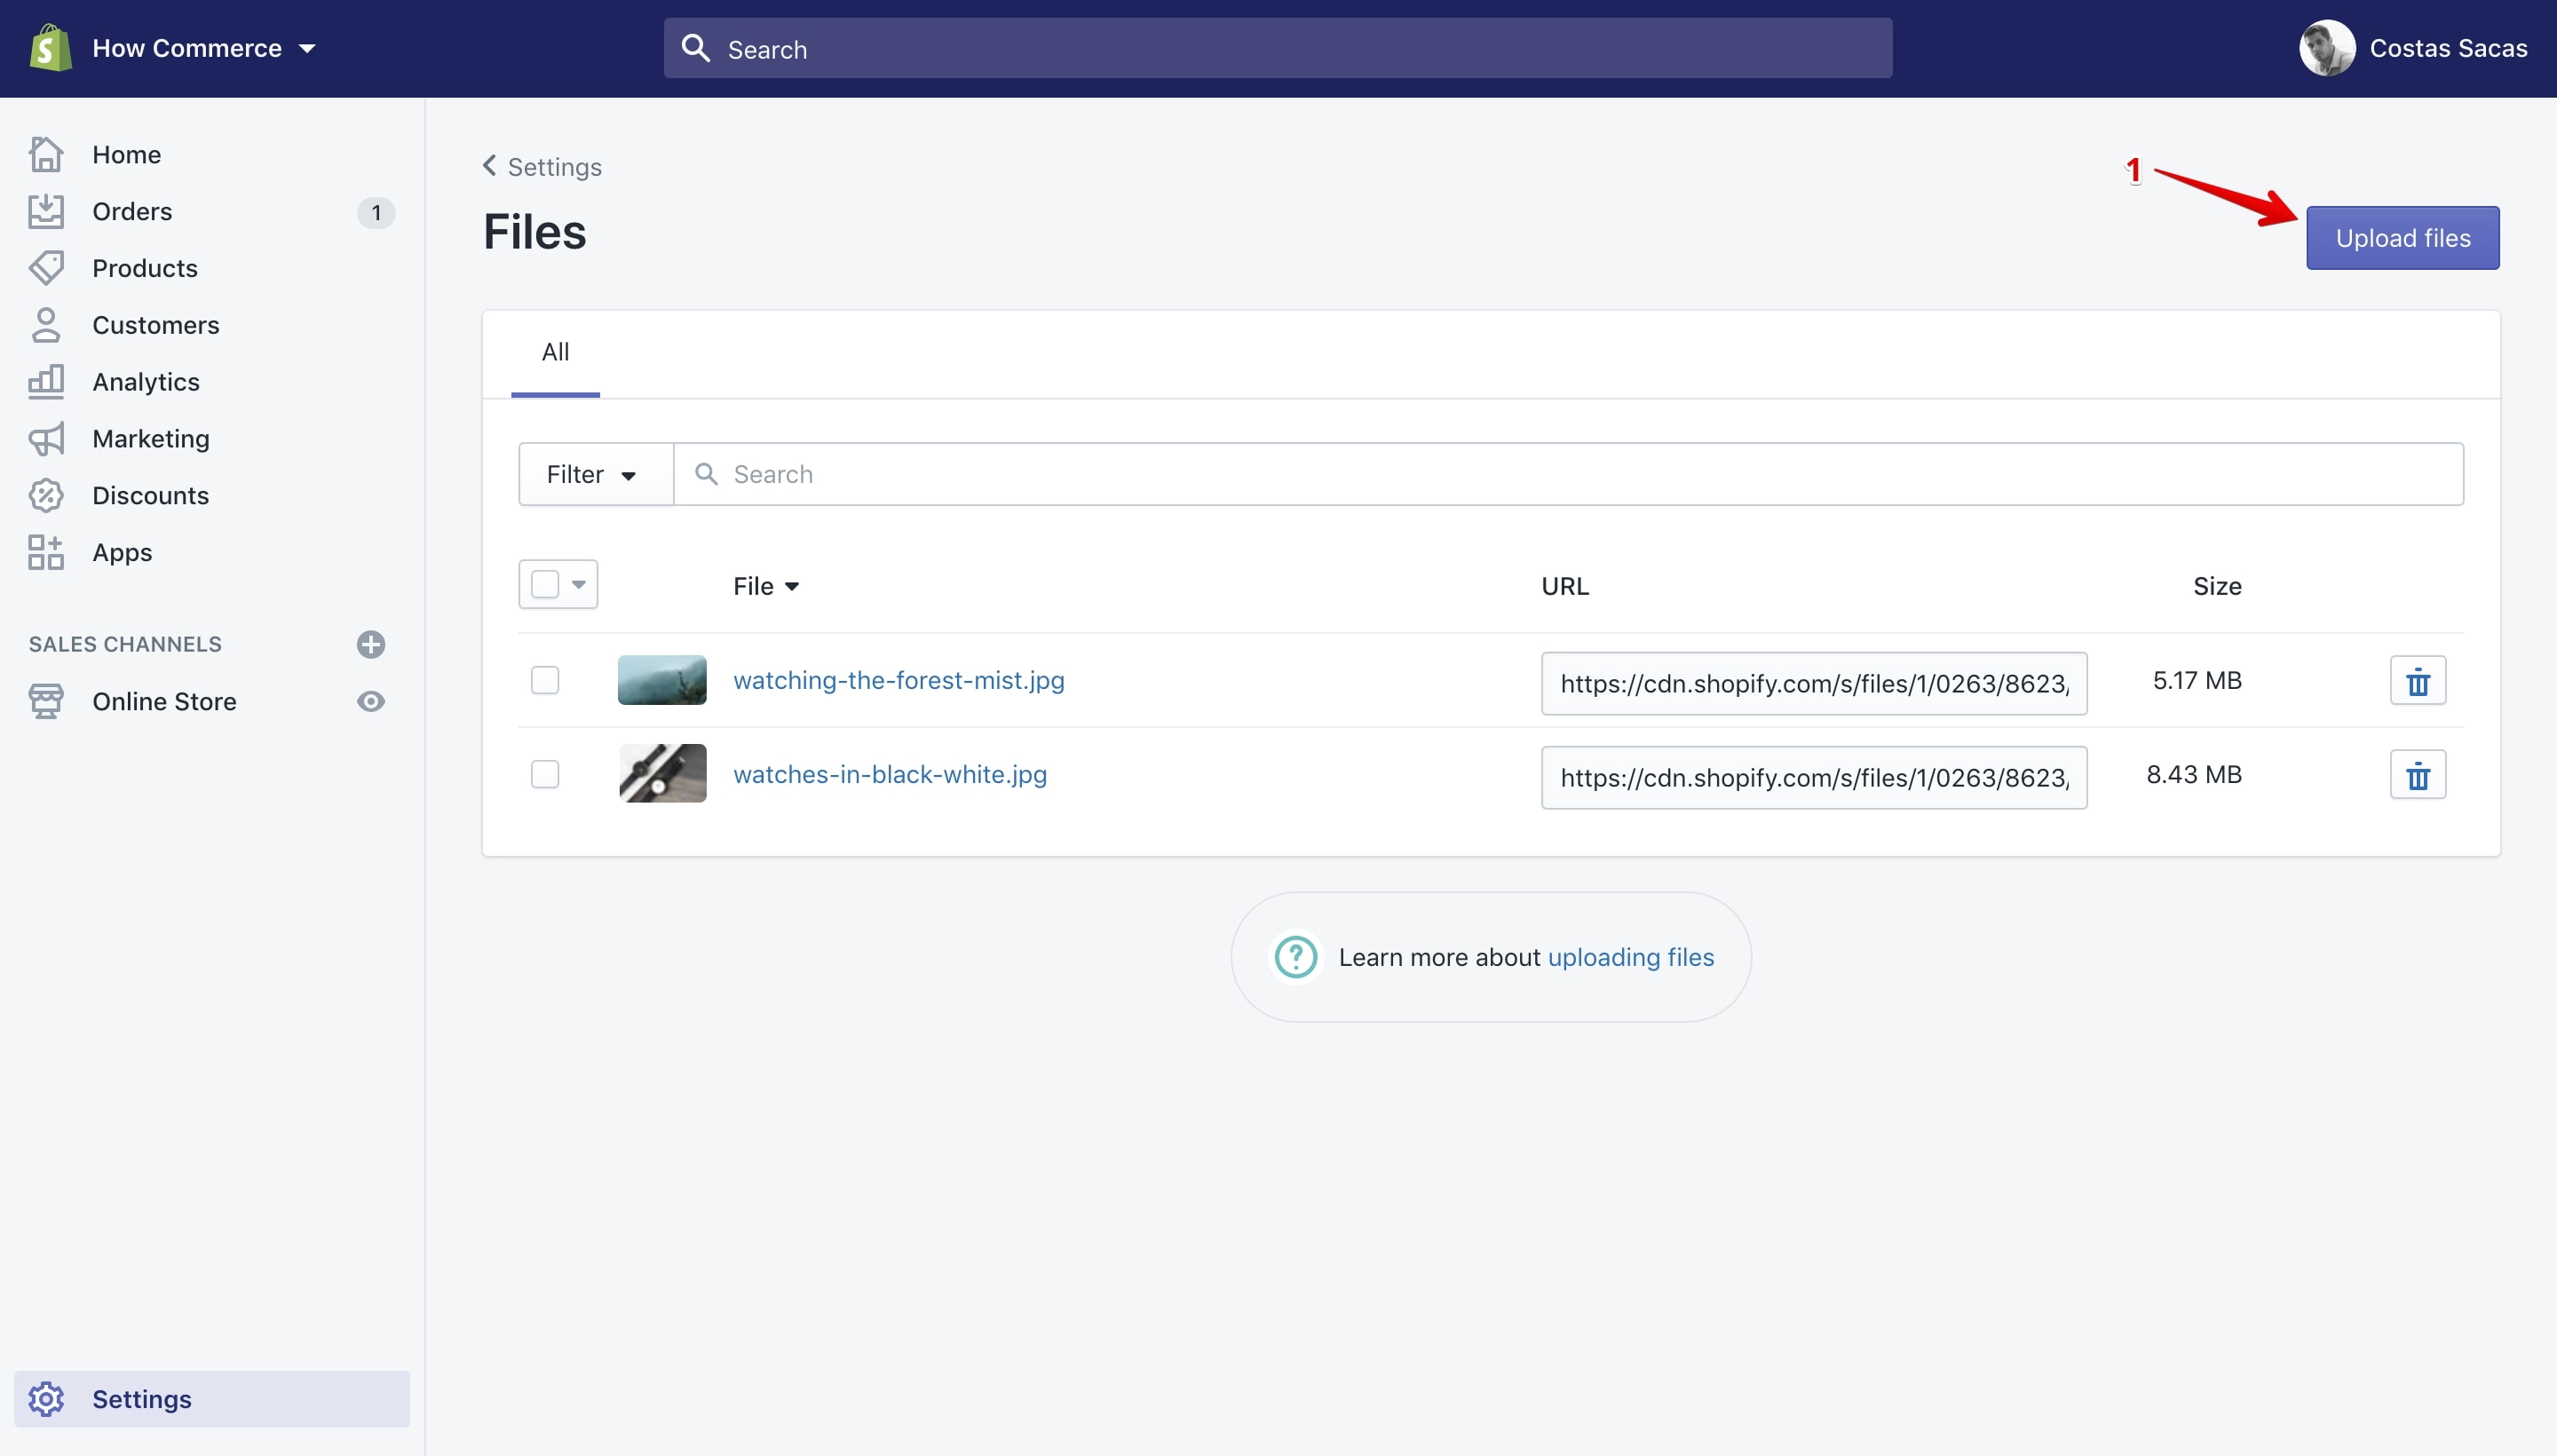Click the Online Store storefront icon
The image size is (2557, 1456).
click(46, 701)
